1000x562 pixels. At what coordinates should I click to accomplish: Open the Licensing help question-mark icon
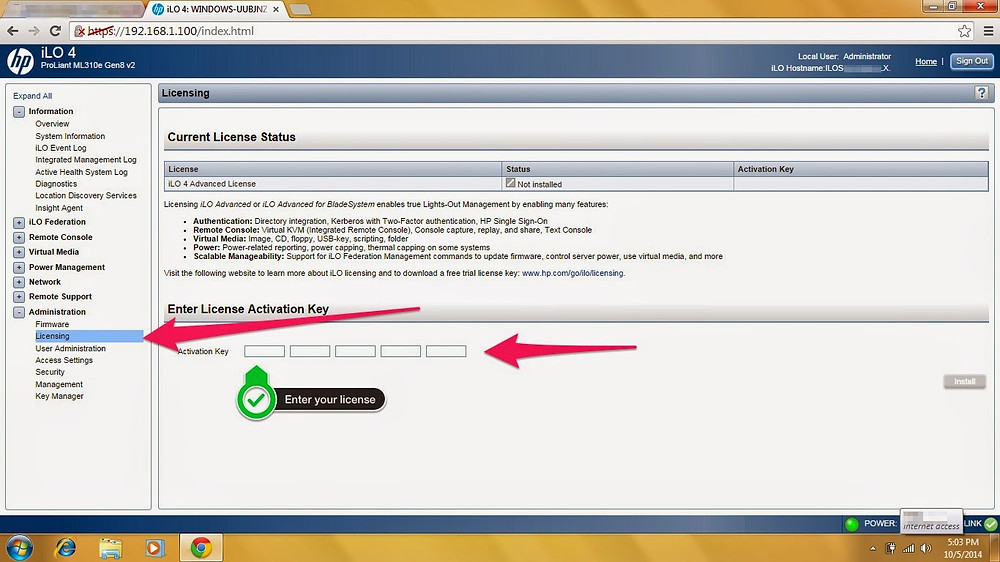pyautogui.click(x=981, y=93)
